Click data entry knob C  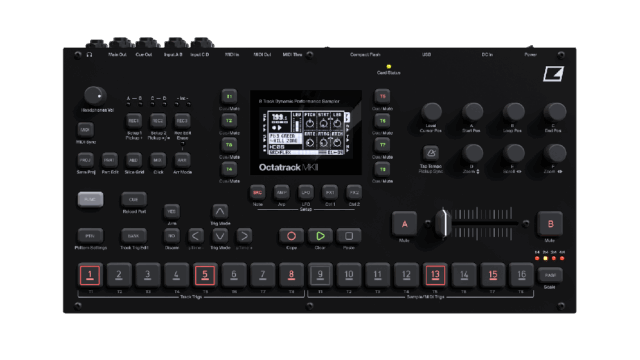tap(555, 112)
